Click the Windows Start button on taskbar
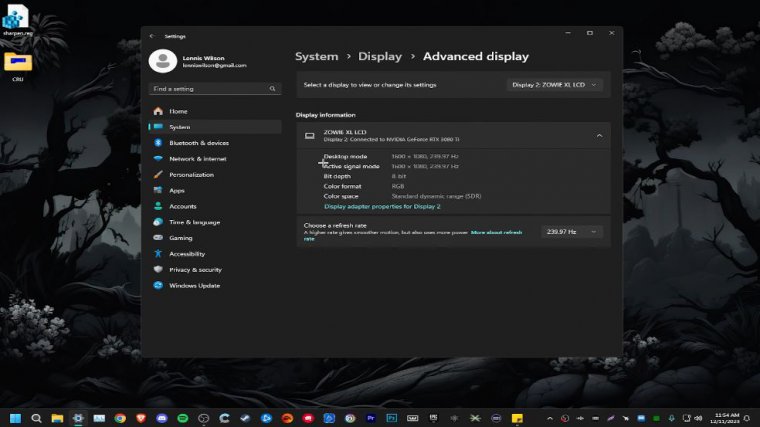The width and height of the screenshot is (760, 427). 16,417
